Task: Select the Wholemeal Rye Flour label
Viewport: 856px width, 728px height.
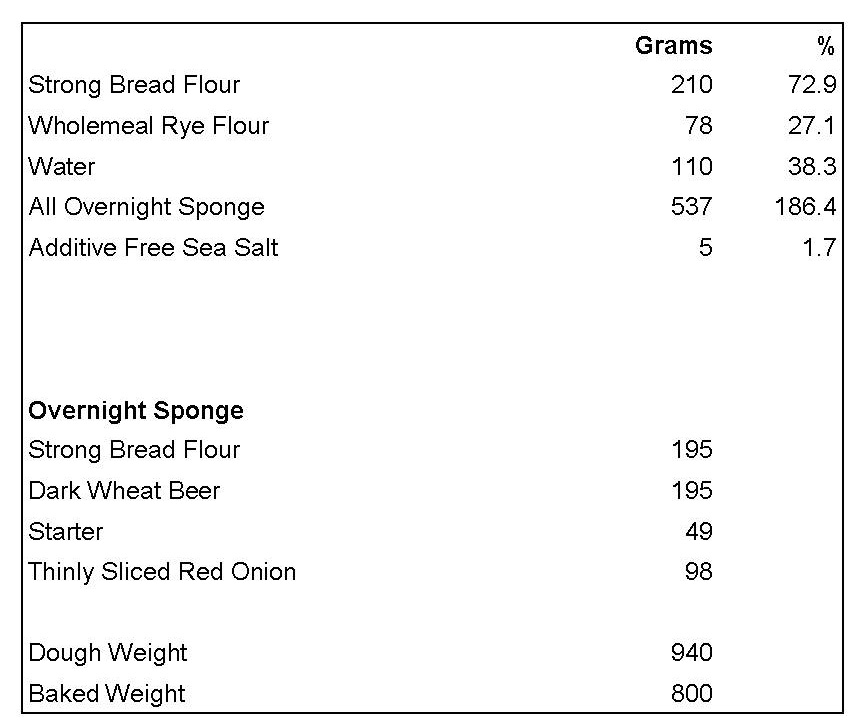Action: tap(149, 126)
